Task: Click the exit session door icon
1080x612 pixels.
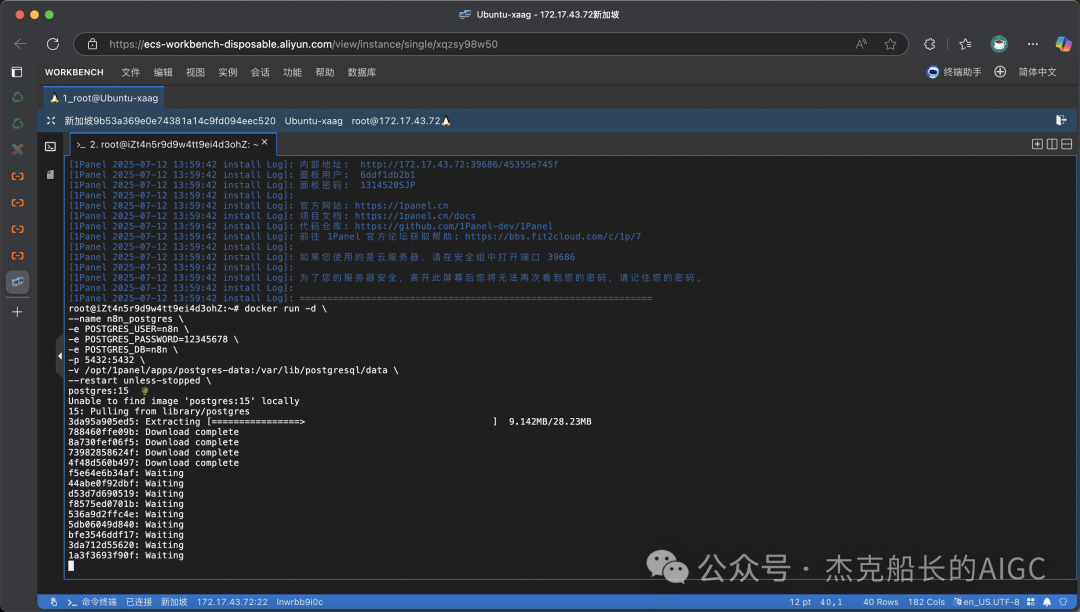Action: [1061, 120]
